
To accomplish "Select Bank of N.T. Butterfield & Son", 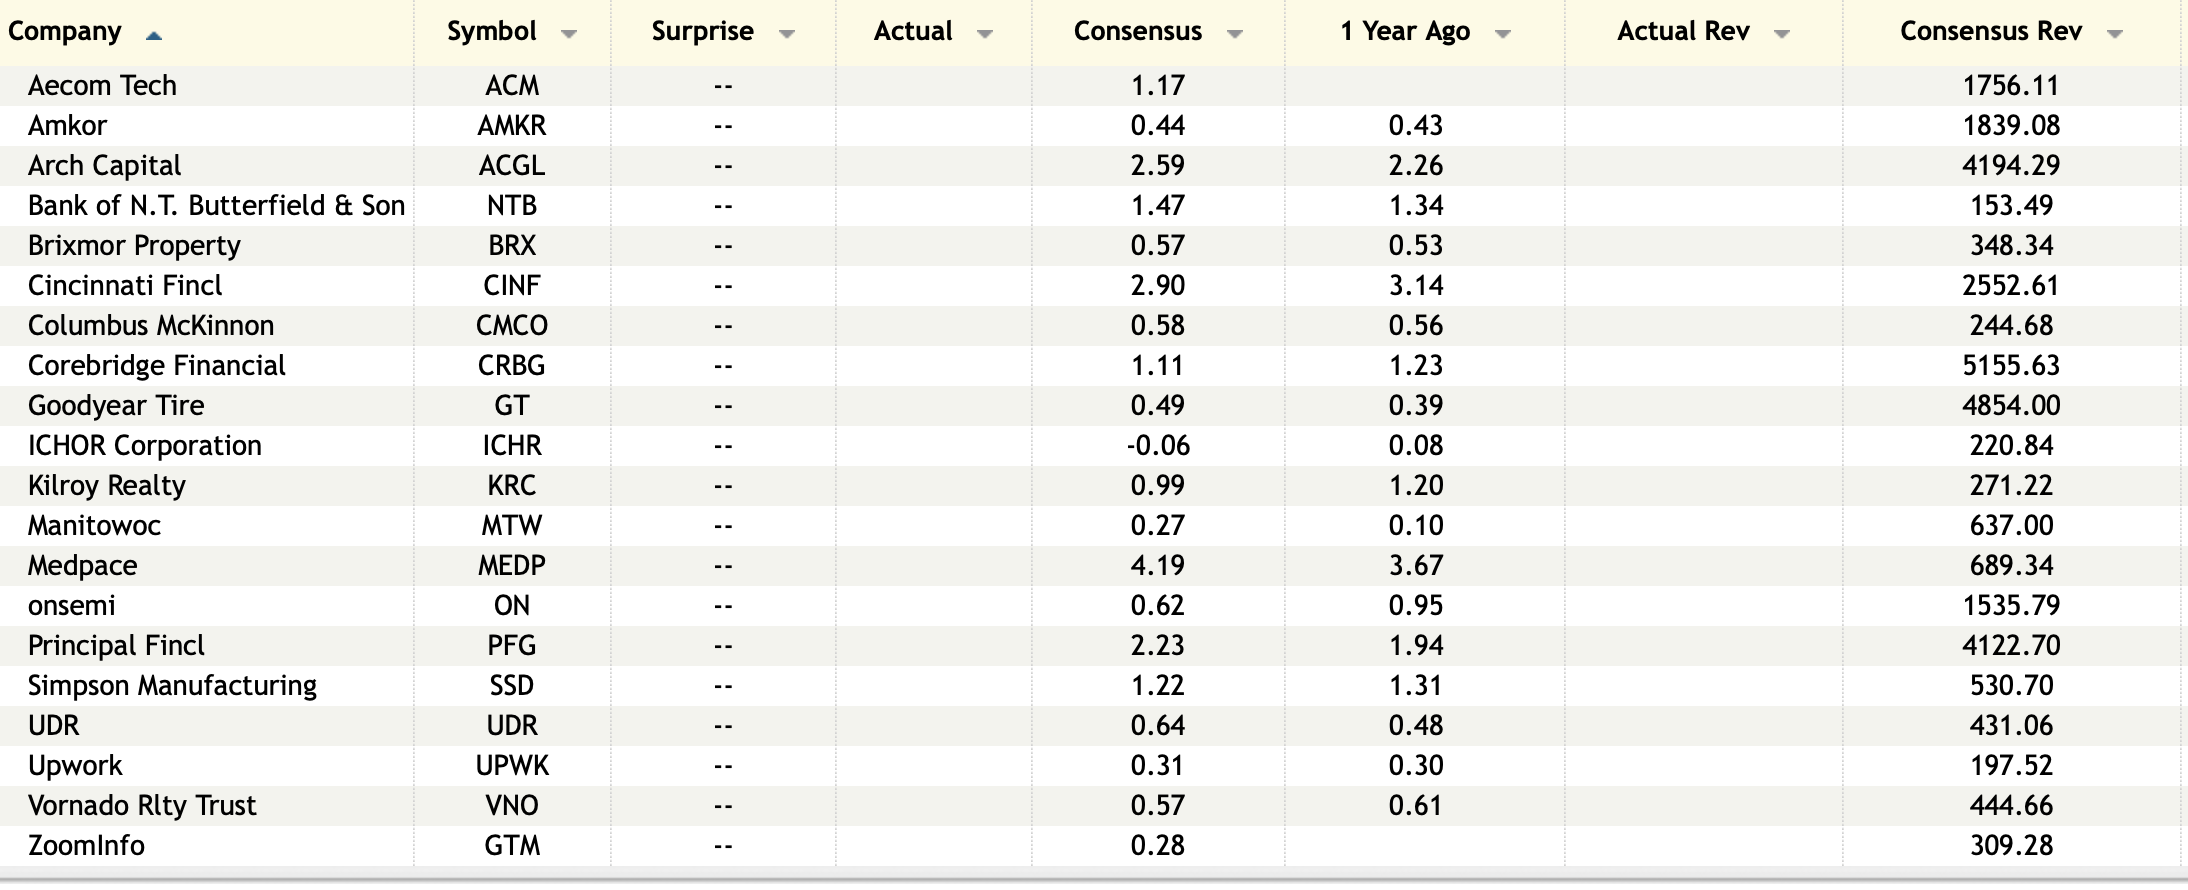I will click(x=216, y=206).
